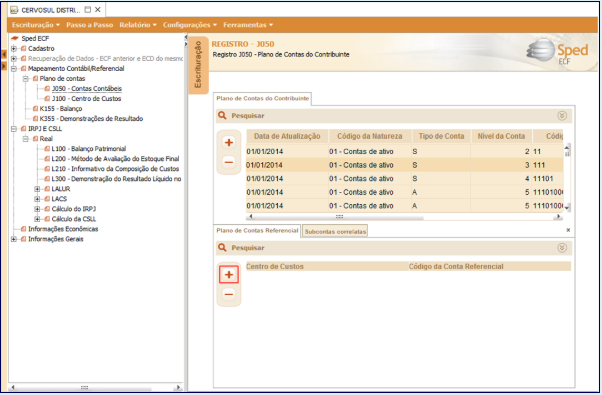Collapse the Plano de contas node

tap(25, 79)
